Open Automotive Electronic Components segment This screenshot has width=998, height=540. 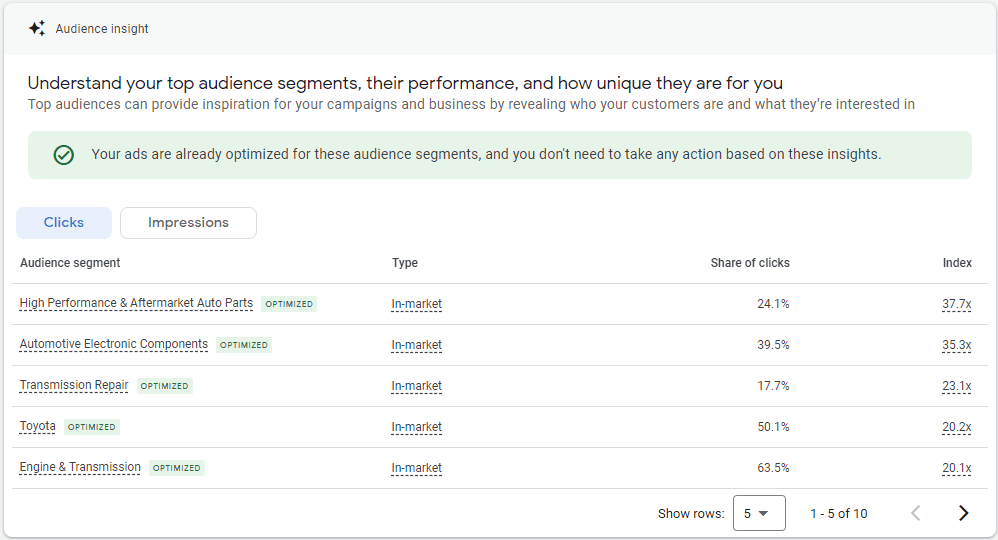point(114,344)
